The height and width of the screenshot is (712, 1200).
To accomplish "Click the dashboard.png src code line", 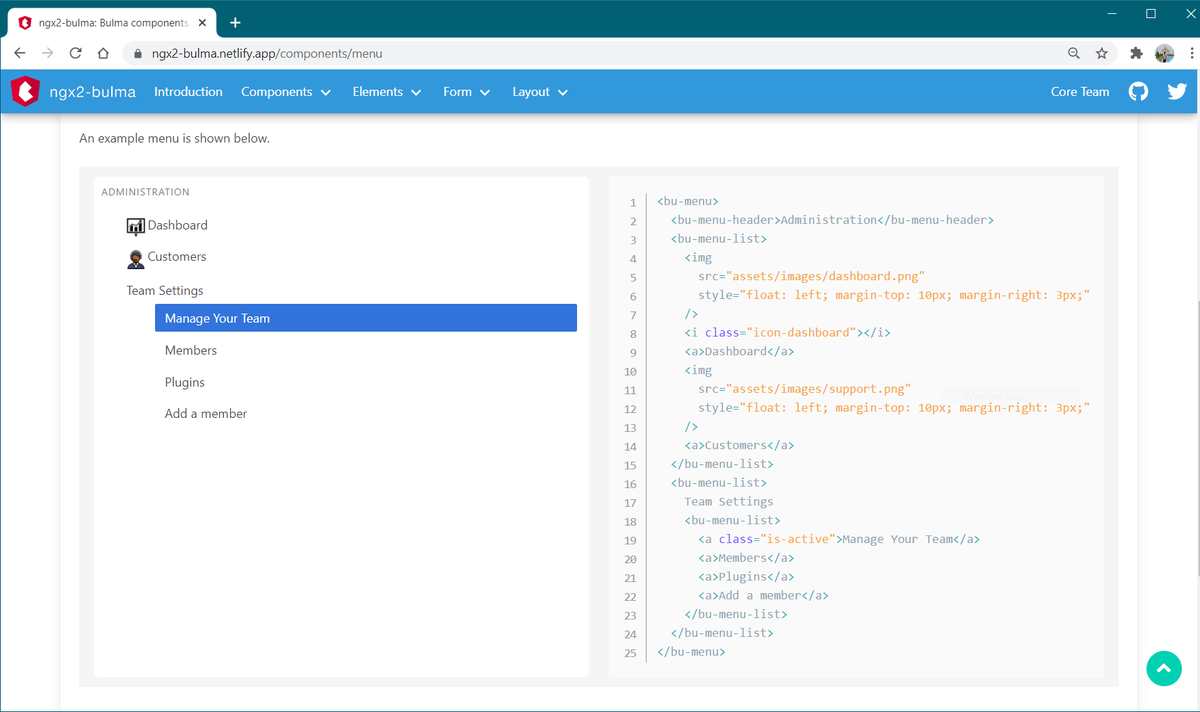I will click(x=811, y=276).
